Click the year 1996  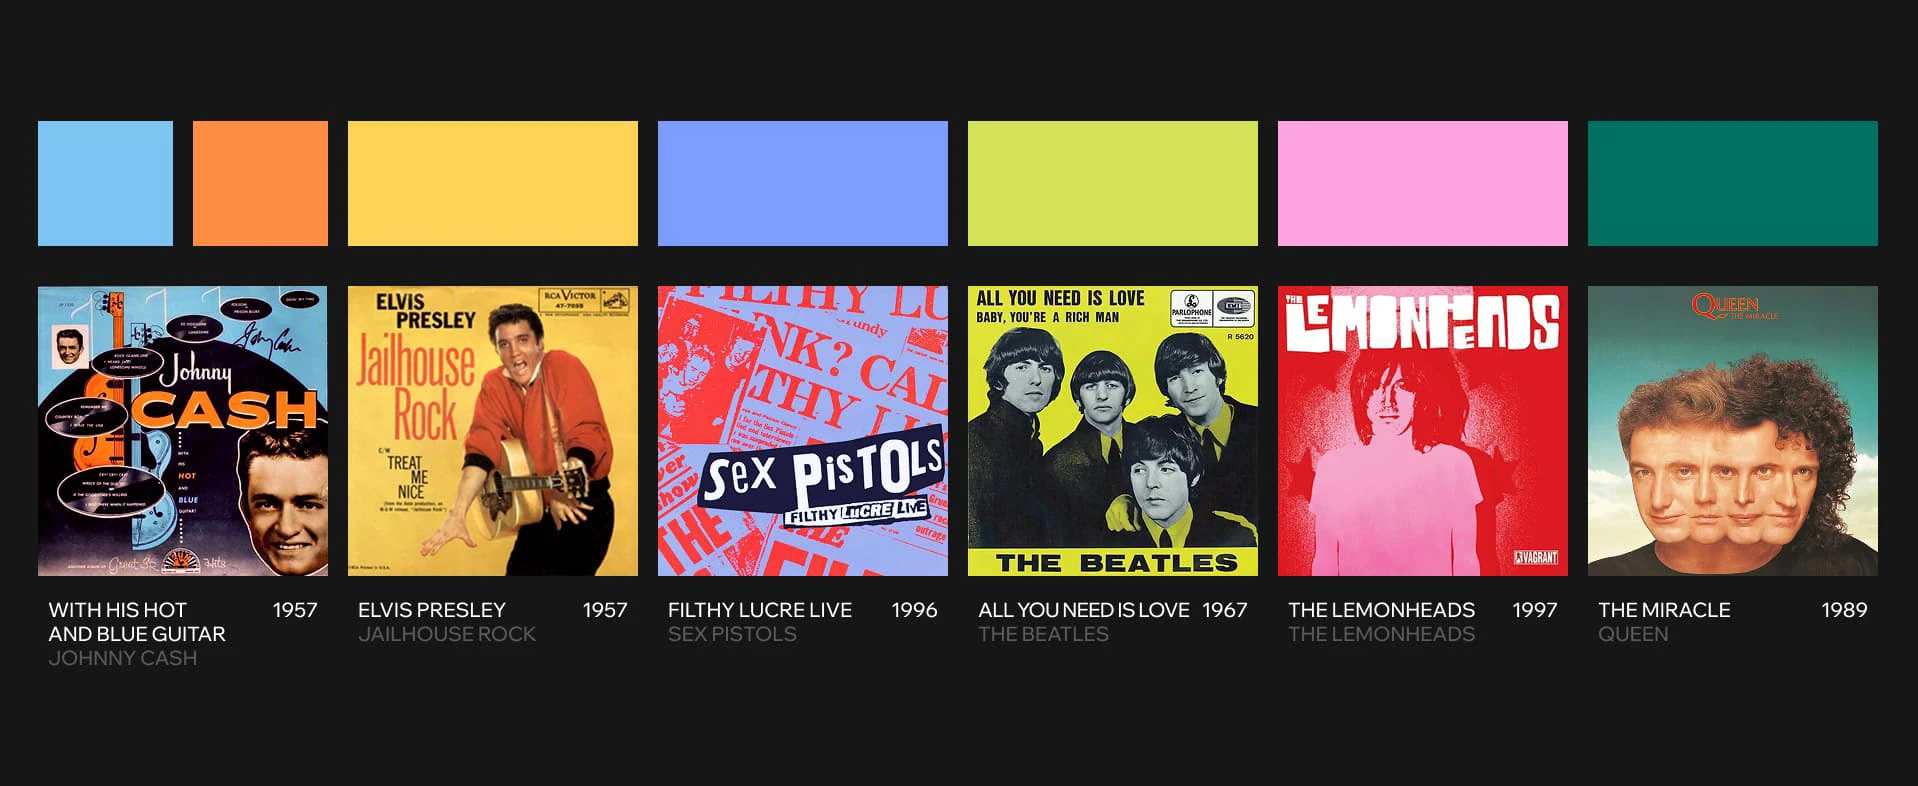(x=915, y=610)
